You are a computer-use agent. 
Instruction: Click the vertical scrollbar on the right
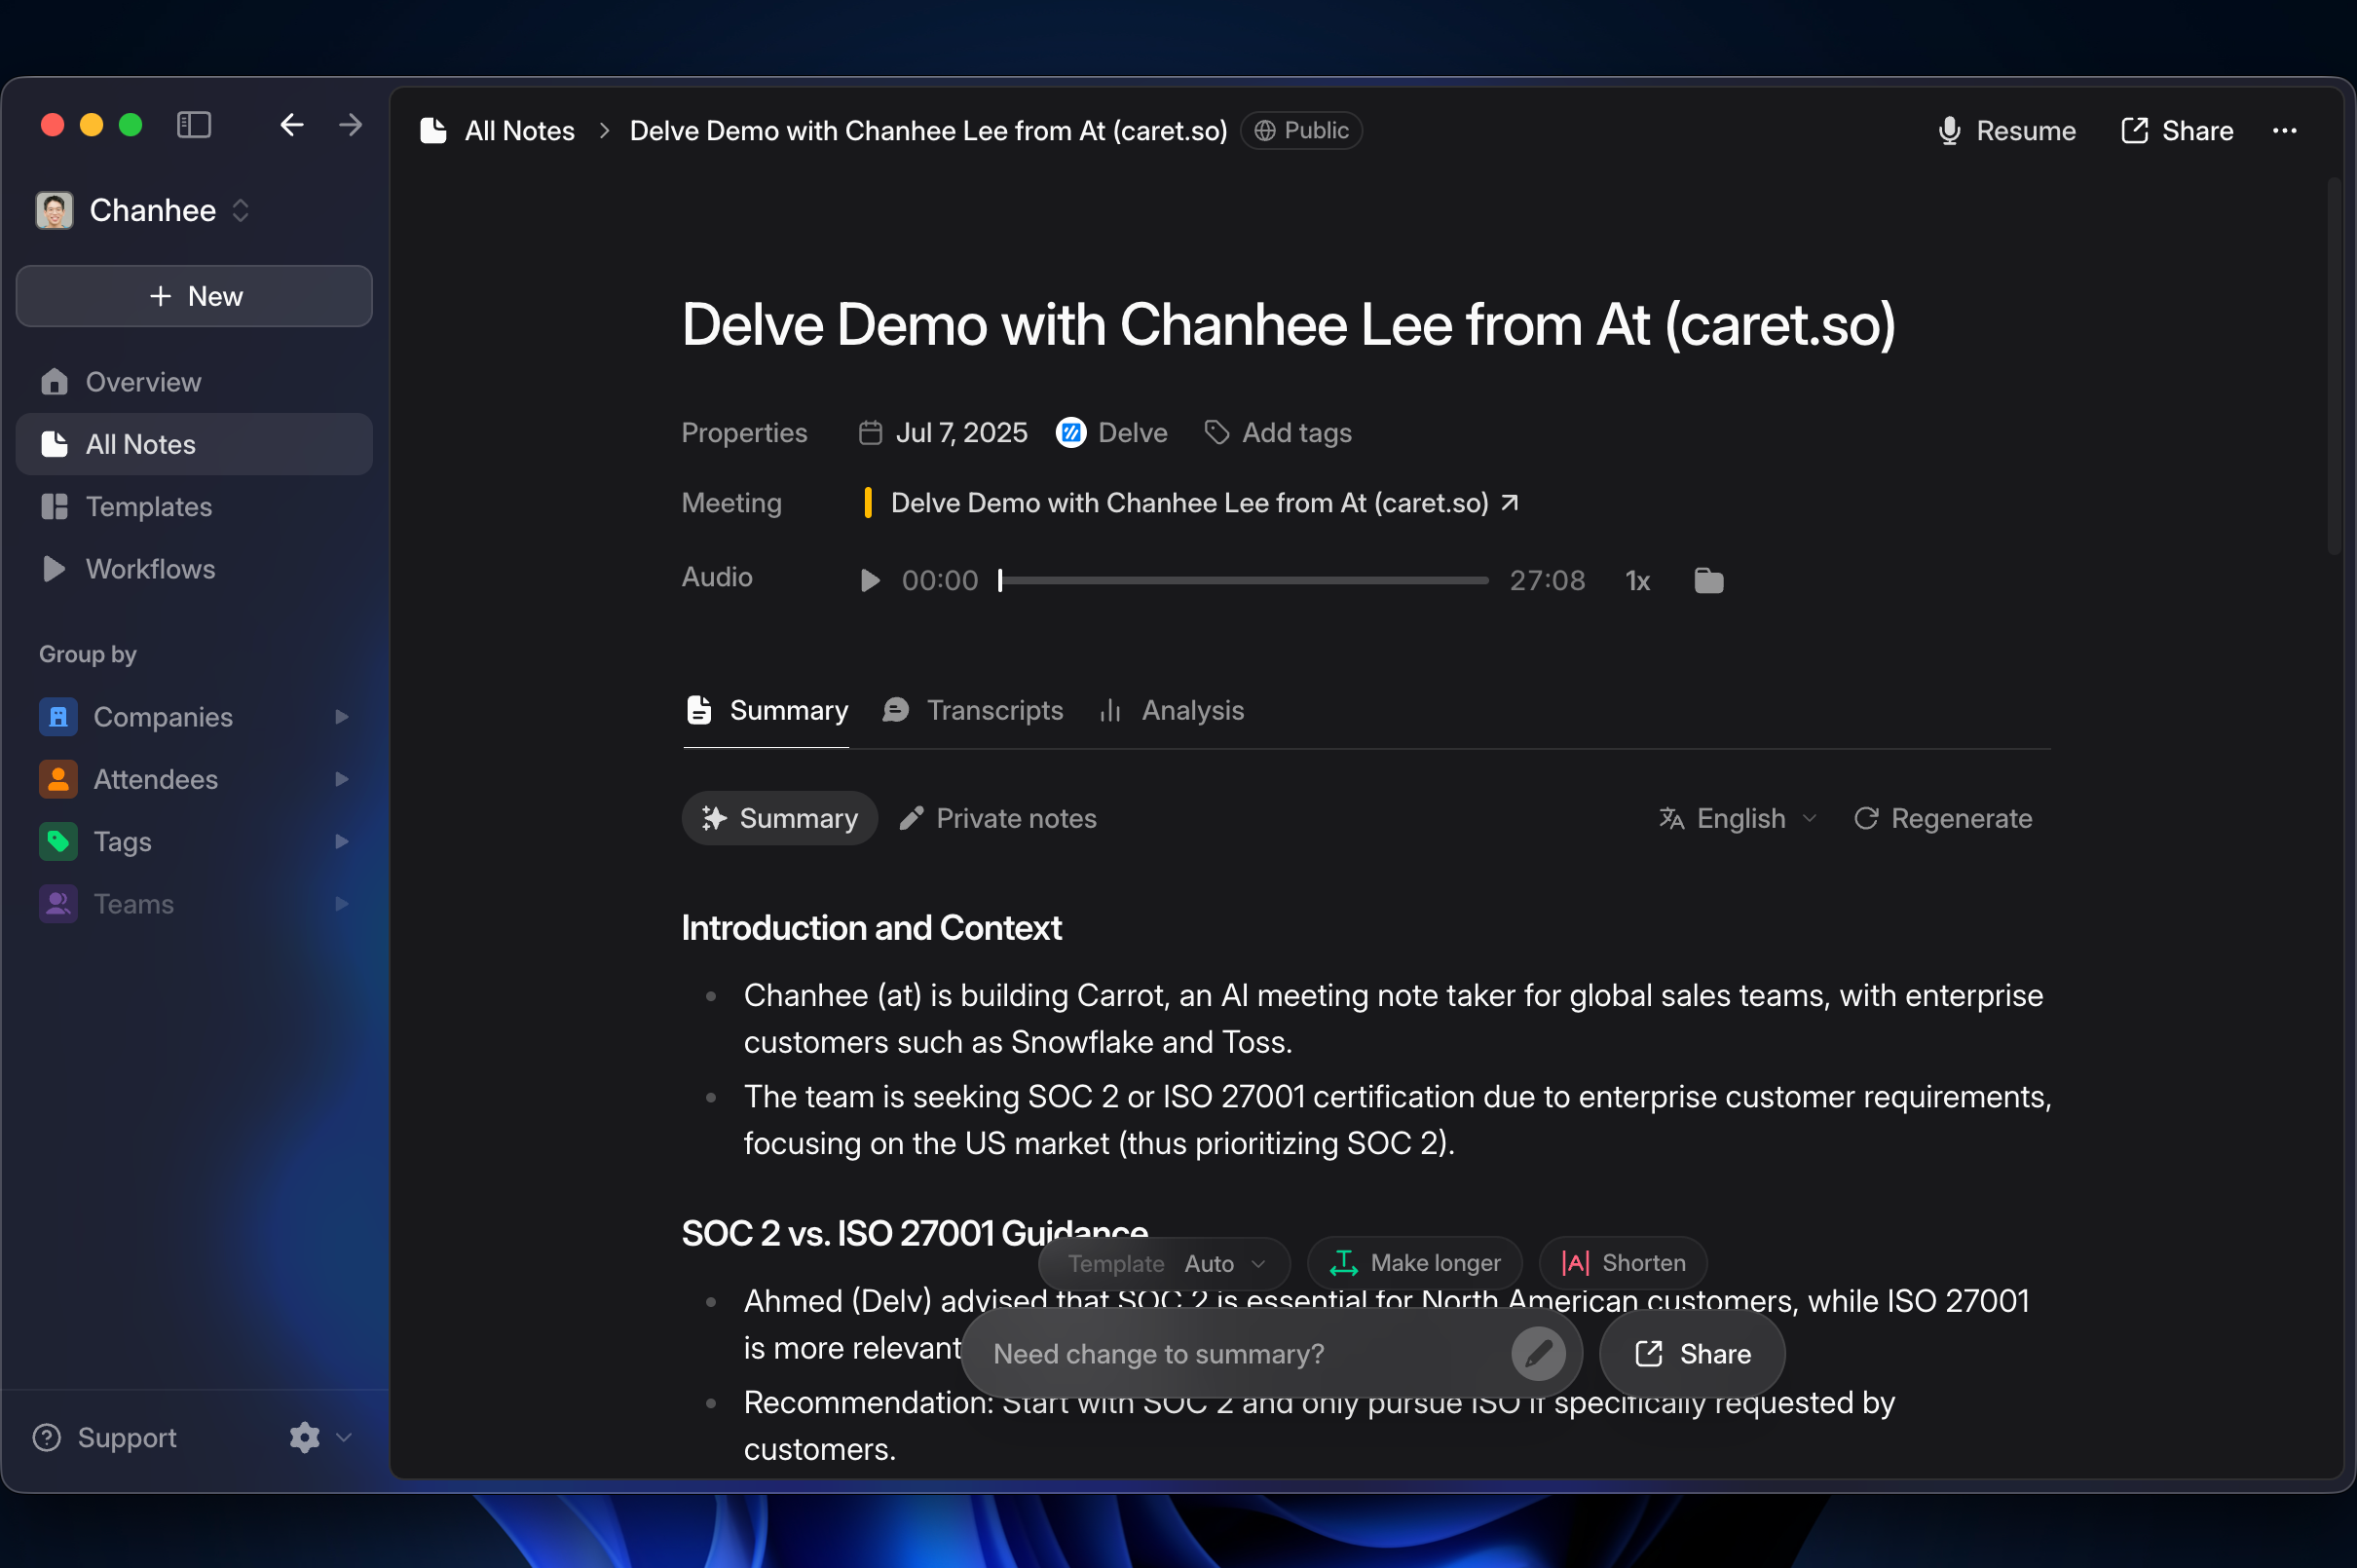coord(2334,365)
